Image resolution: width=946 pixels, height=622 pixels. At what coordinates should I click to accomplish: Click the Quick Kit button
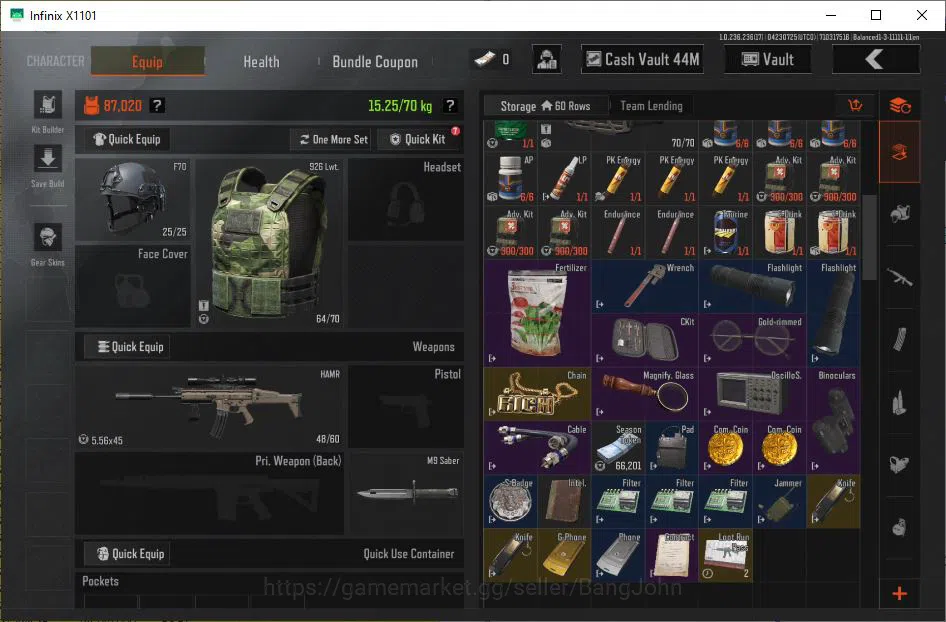click(418, 139)
